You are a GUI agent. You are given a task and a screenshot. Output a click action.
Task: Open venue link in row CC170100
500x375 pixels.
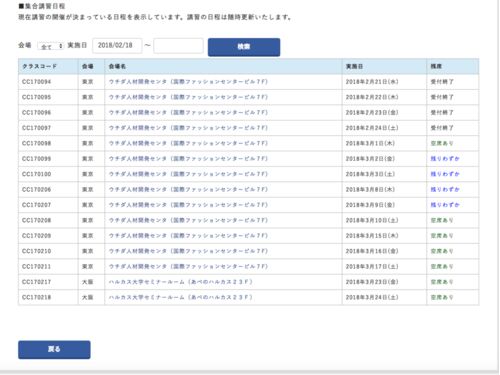188,174
